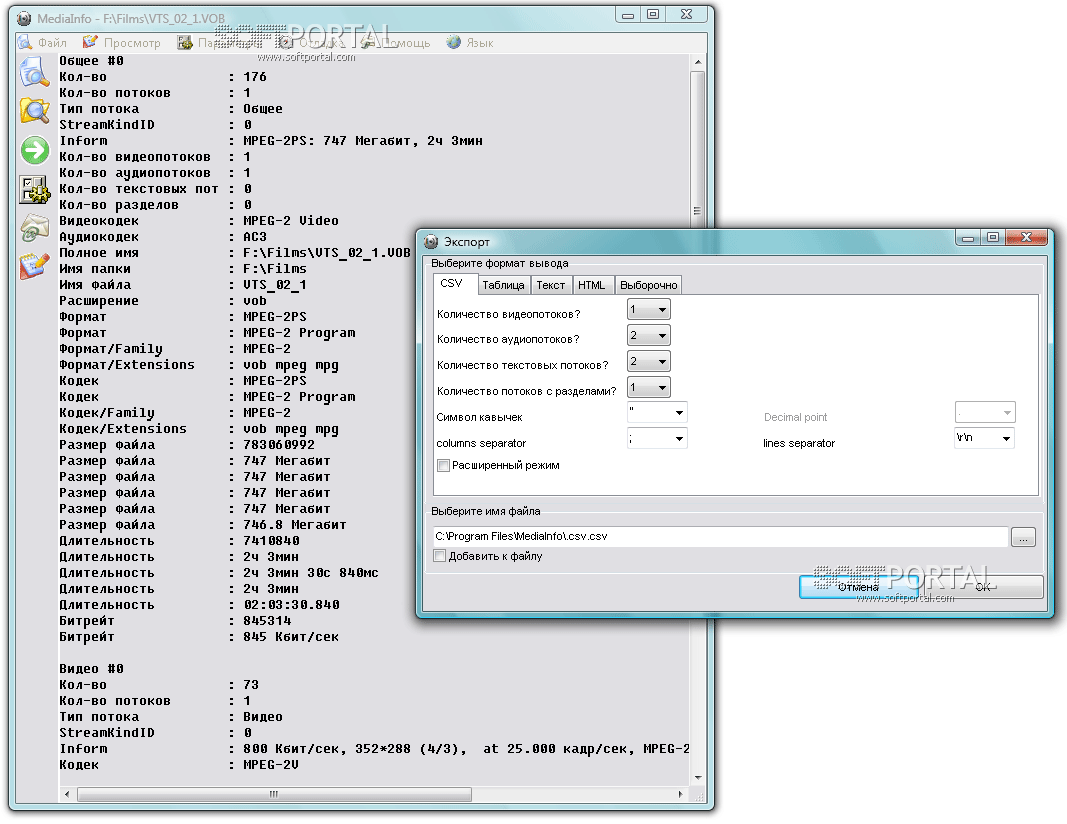This screenshot has width=1067, height=824.
Task: Enable the Добавить к файлу checkbox
Action: point(440,556)
